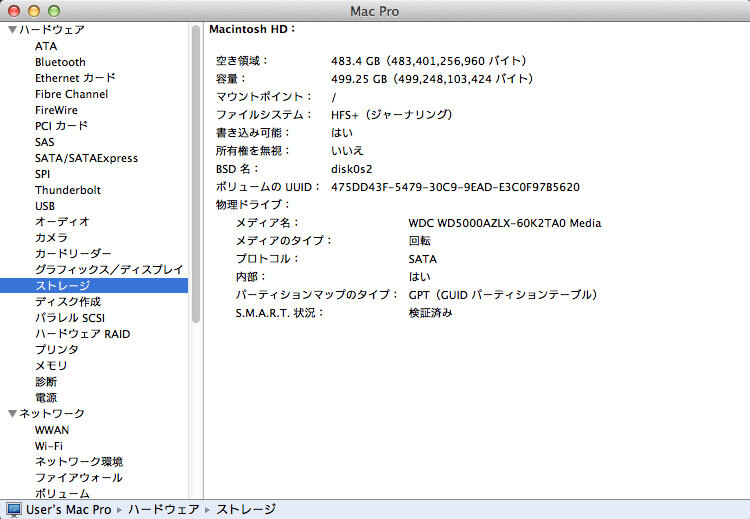Click the Mac Pro window title
This screenshot has width=750, height=519.
tap(375, 11)
